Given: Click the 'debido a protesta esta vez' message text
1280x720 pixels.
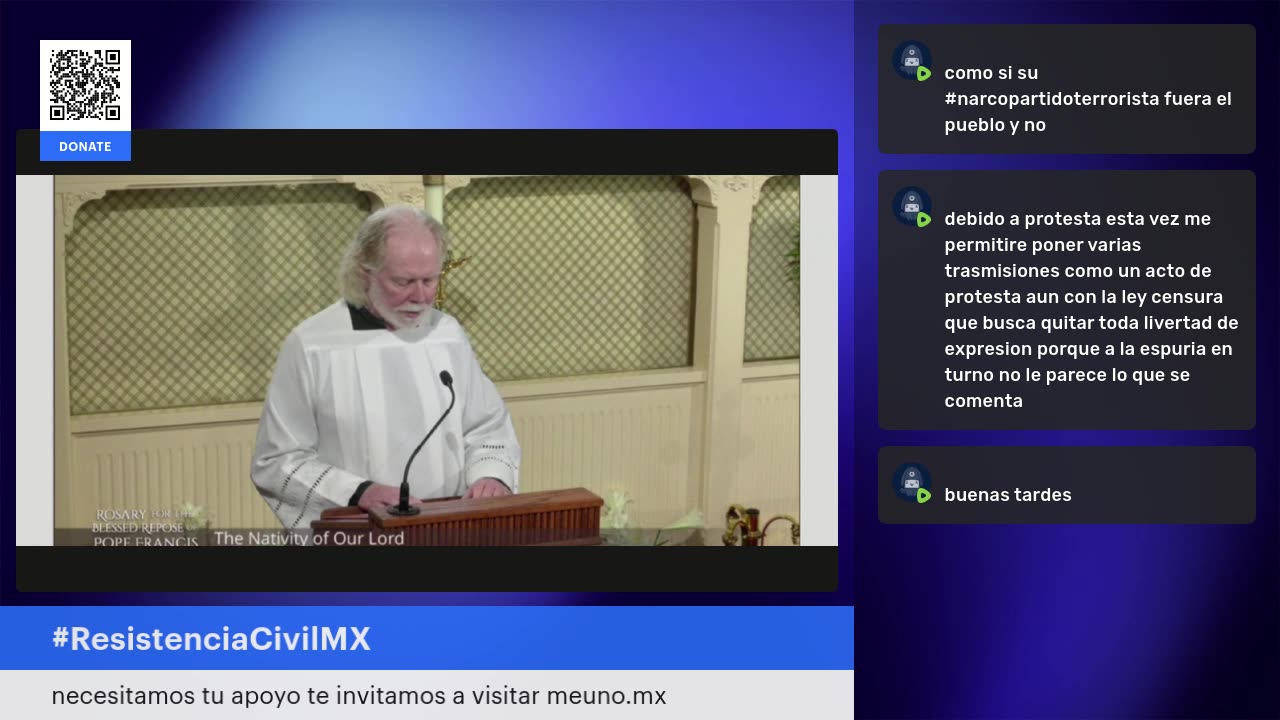Looking at the screenshot, I should [x=1092, y=310].
